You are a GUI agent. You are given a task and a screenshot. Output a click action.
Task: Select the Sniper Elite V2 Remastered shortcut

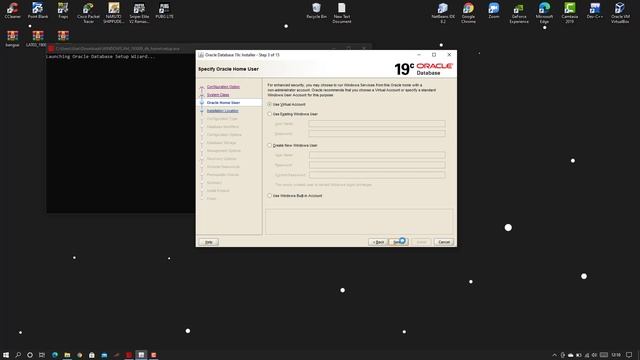pos(139,13)
